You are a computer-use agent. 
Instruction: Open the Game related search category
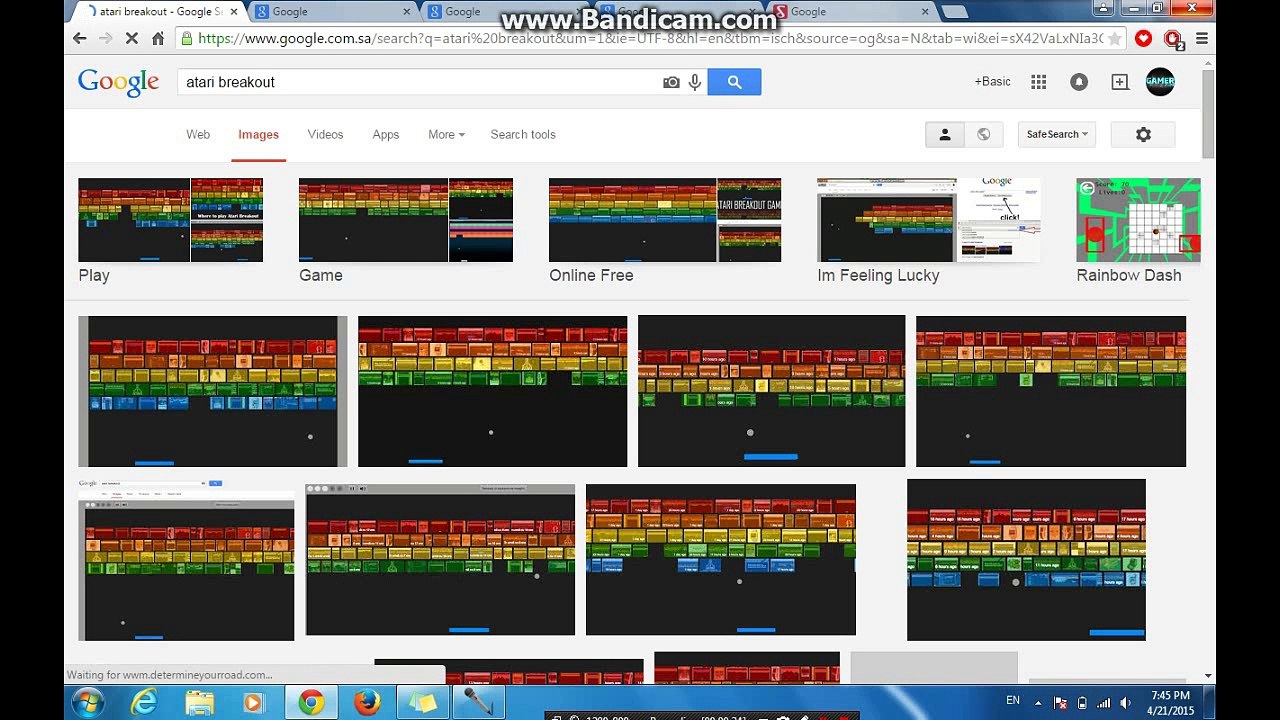[406, 231]
